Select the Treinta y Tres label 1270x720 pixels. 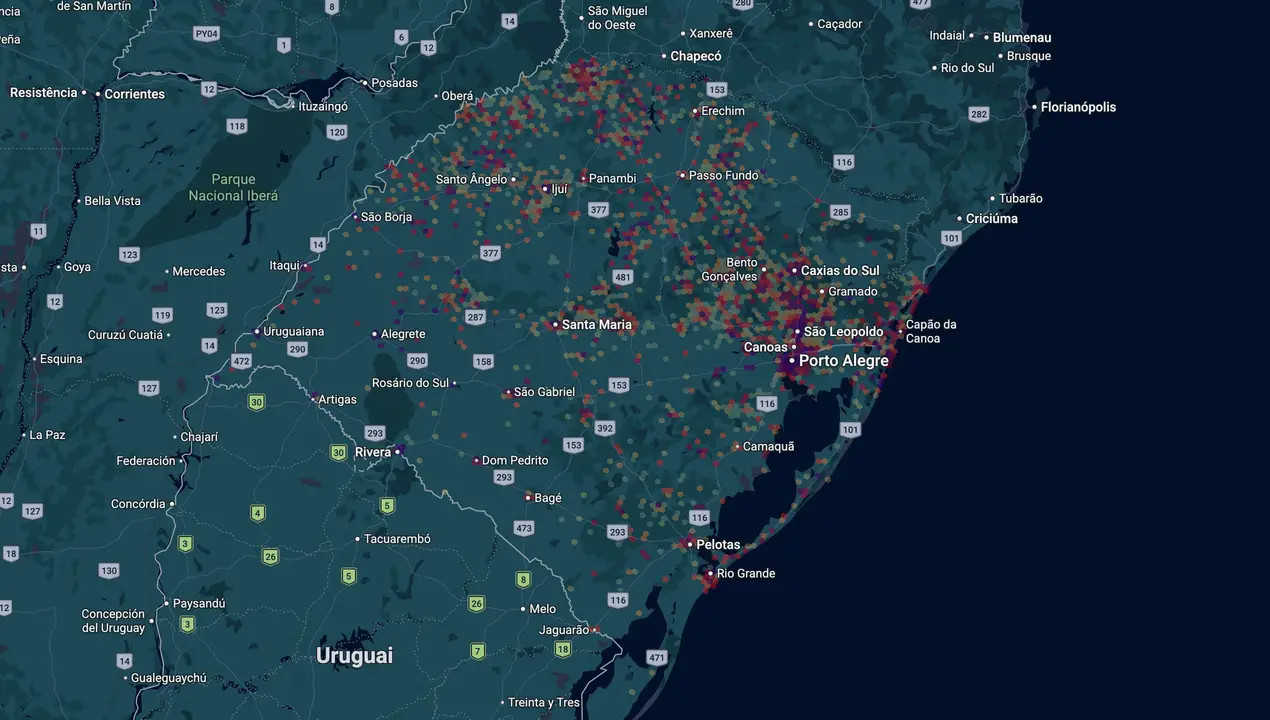544,702
